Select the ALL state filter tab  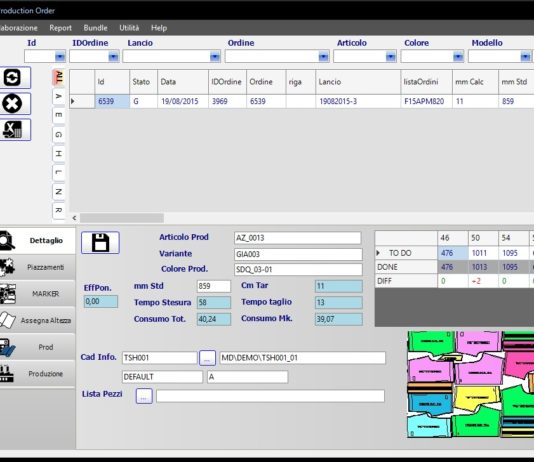(59, 77)
